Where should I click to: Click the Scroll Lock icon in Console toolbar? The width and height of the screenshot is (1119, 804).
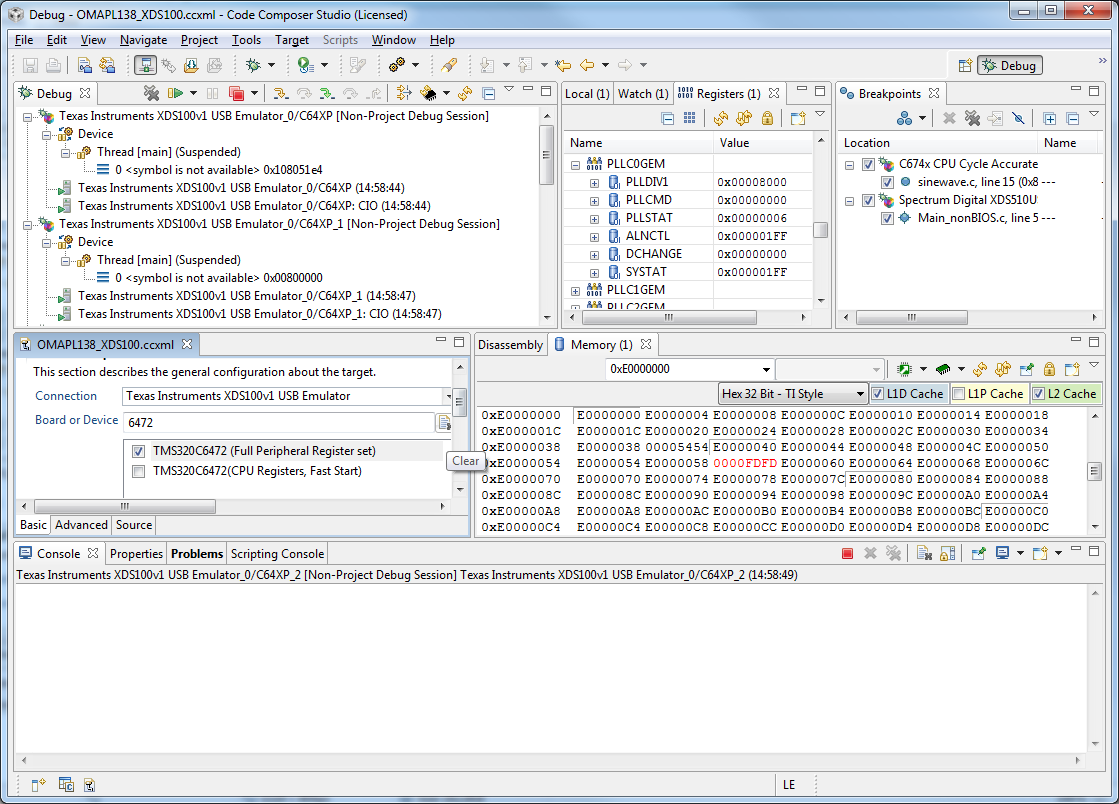[948, 554]
